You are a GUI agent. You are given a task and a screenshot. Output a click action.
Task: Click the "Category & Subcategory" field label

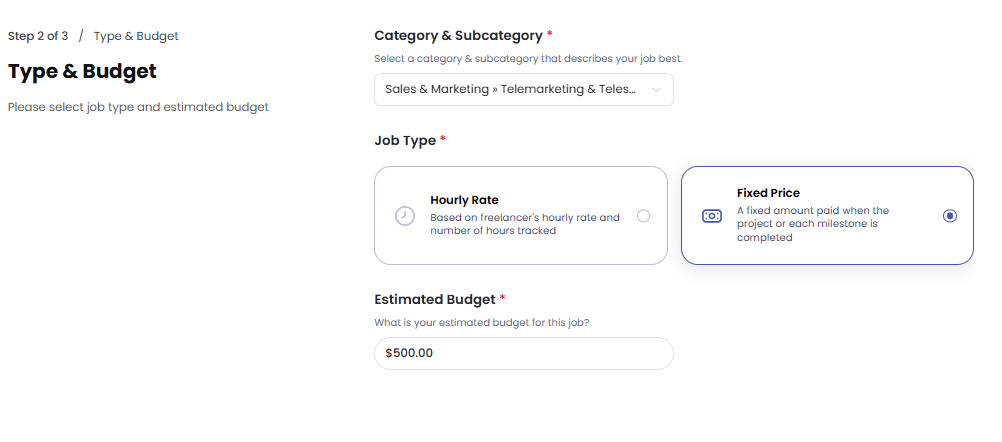456,36
